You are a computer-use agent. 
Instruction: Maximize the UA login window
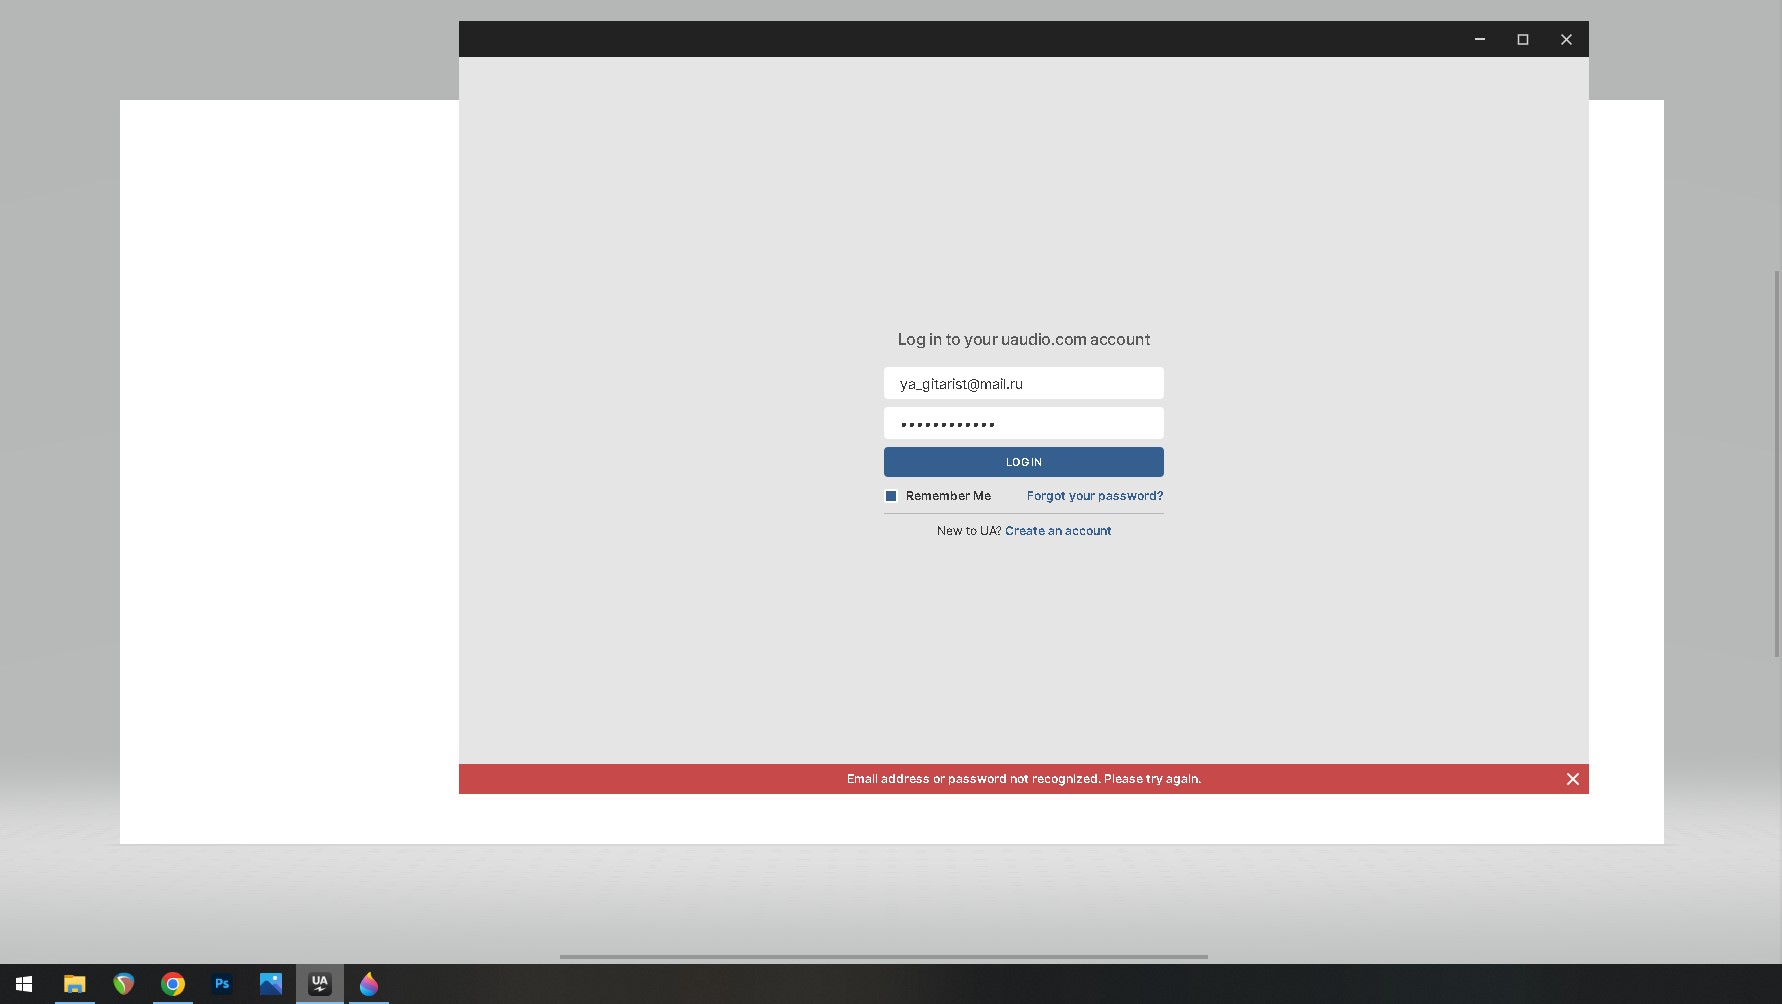click(1523, 39)
